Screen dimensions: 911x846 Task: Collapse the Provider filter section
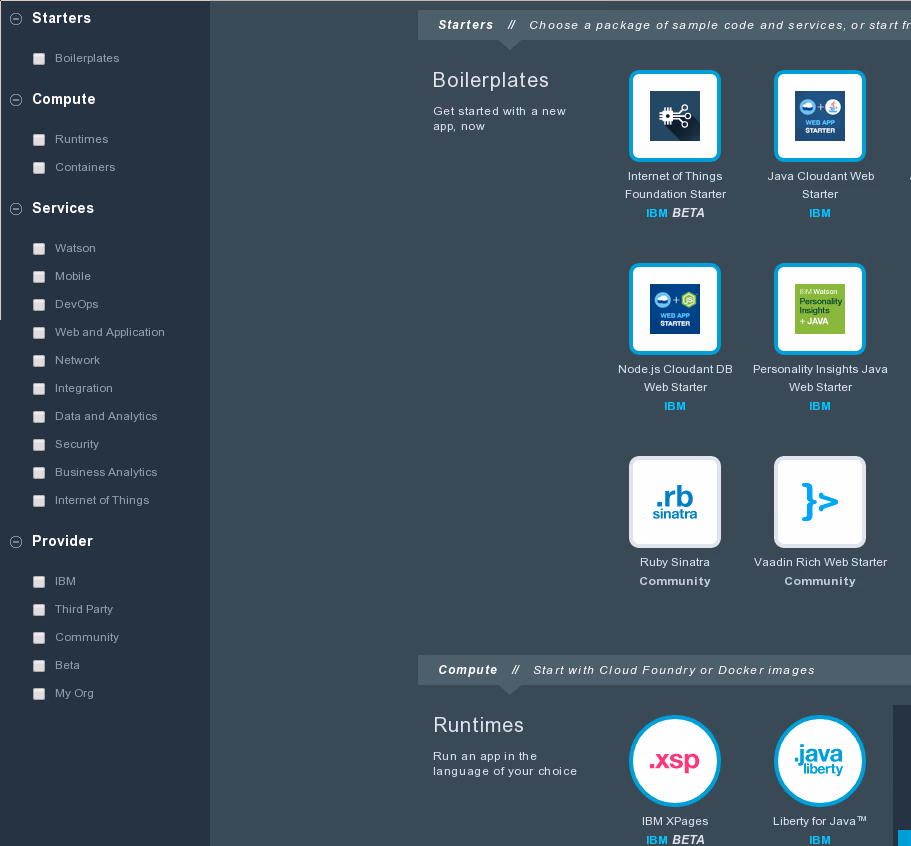tap(15, 542)
